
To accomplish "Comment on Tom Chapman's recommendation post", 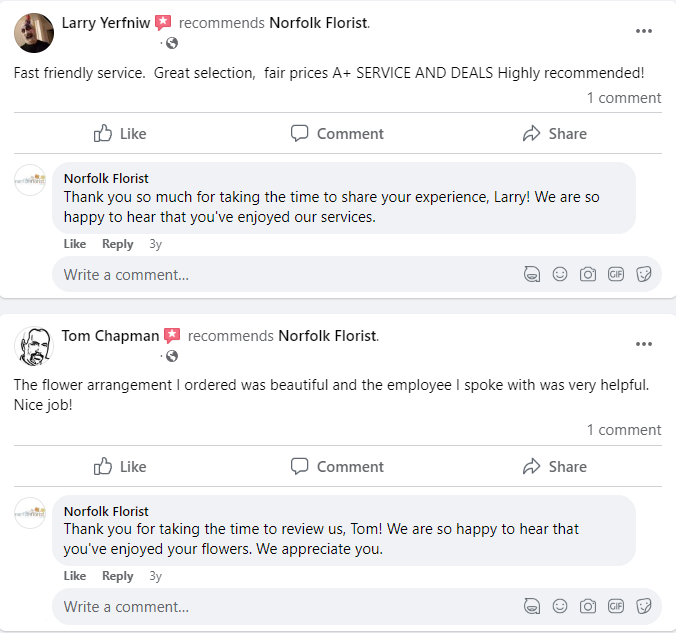I will pyautogui.click(x=337, y=467).
